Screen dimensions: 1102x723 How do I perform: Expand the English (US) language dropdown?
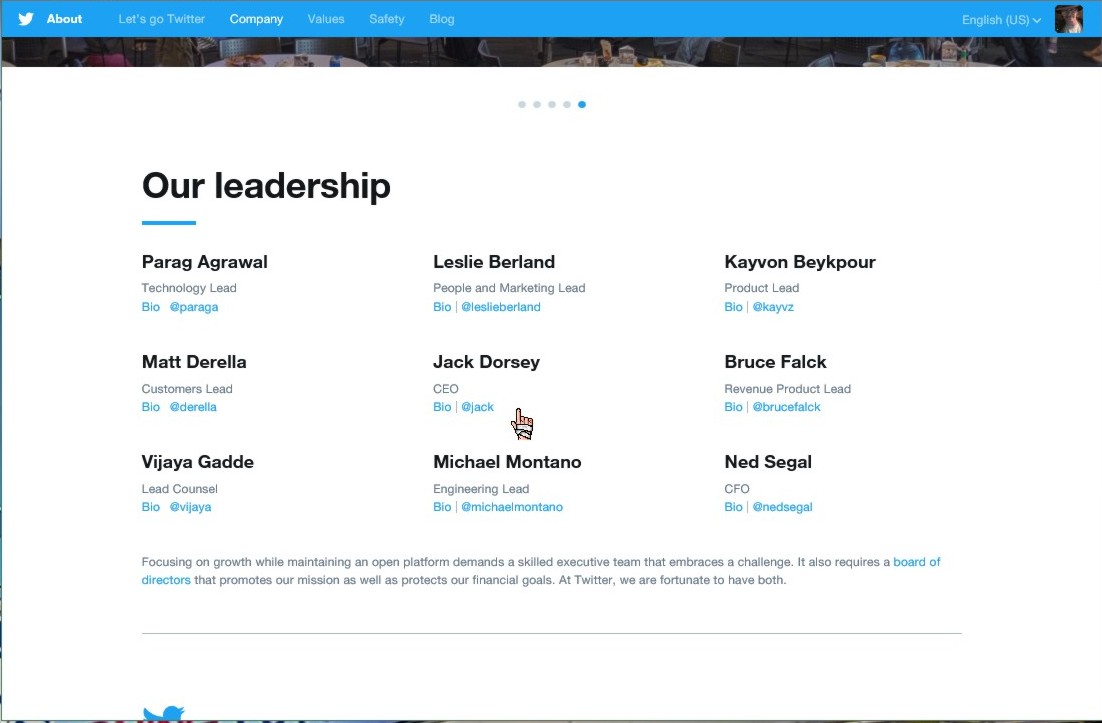point(1001,20)
